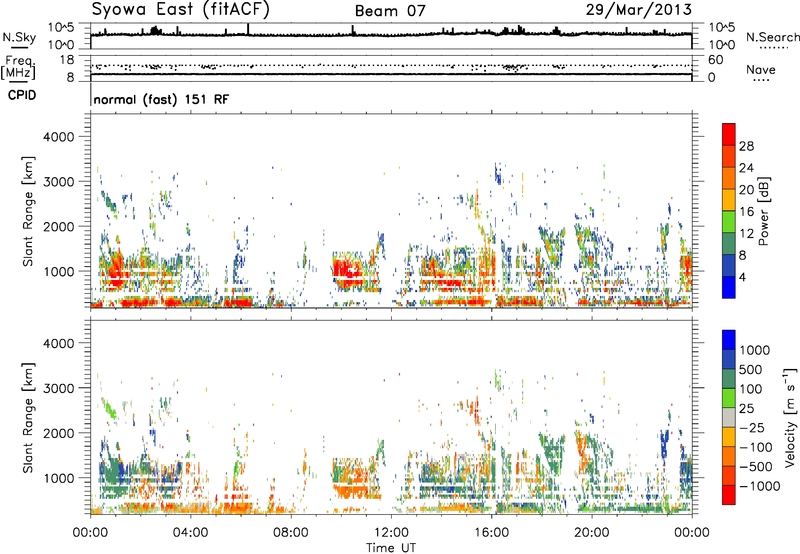The image size is (800, 554).
Task: Select the '-25' label on the velocity scale
Action: pyautogui.click(x=751, y=427)
